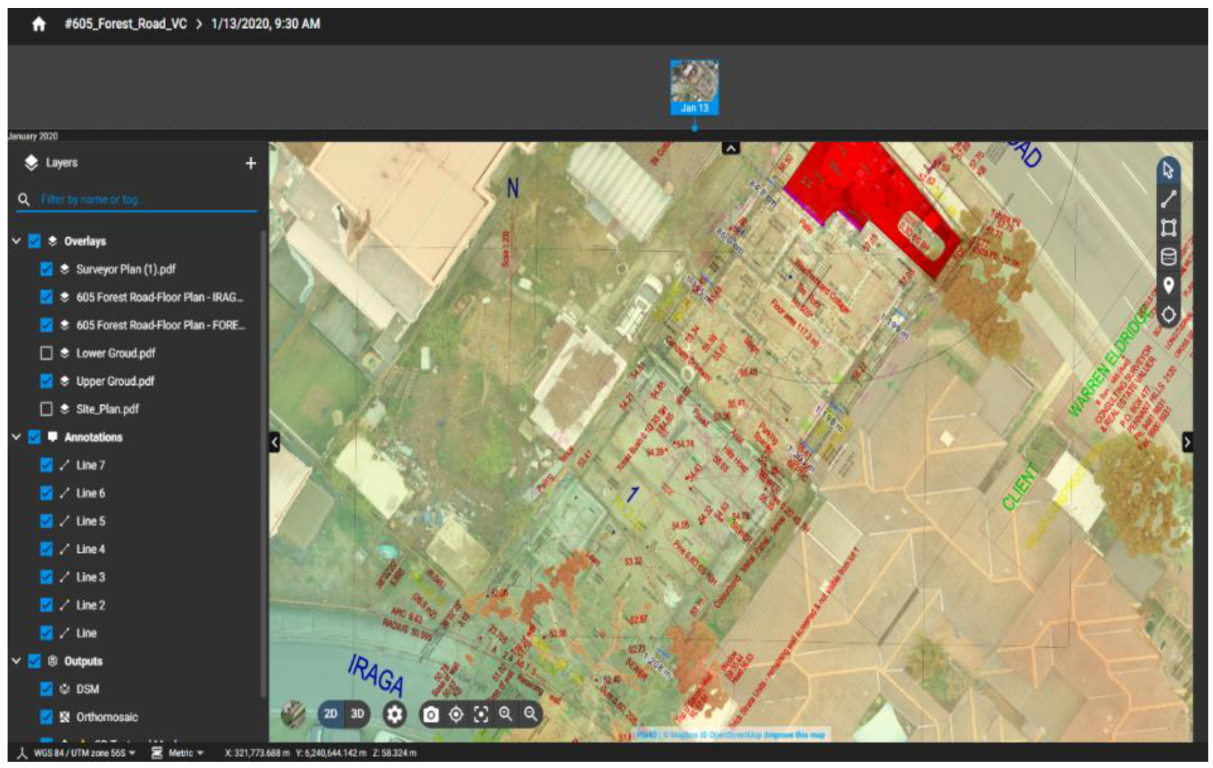Add a new layer with plus icon
The image size is (1213, 768).
click(251, 163)
